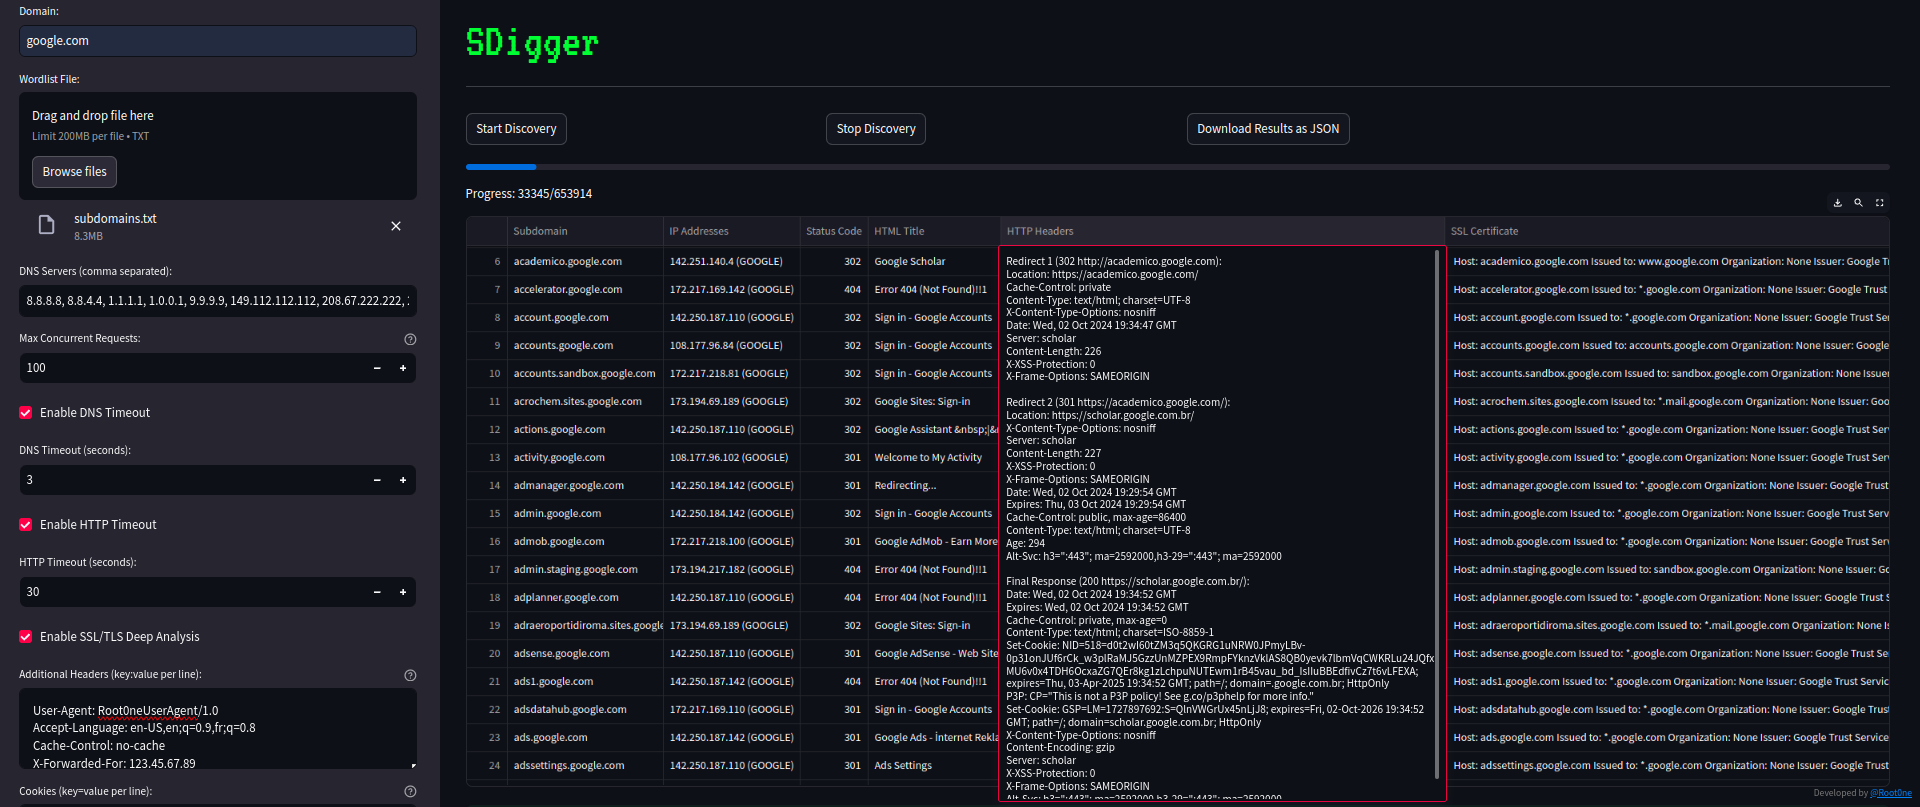Click SSL cell for Host: admob.google.com
Viewport: 1920px width, 807px height.
tap(1669, 541)
